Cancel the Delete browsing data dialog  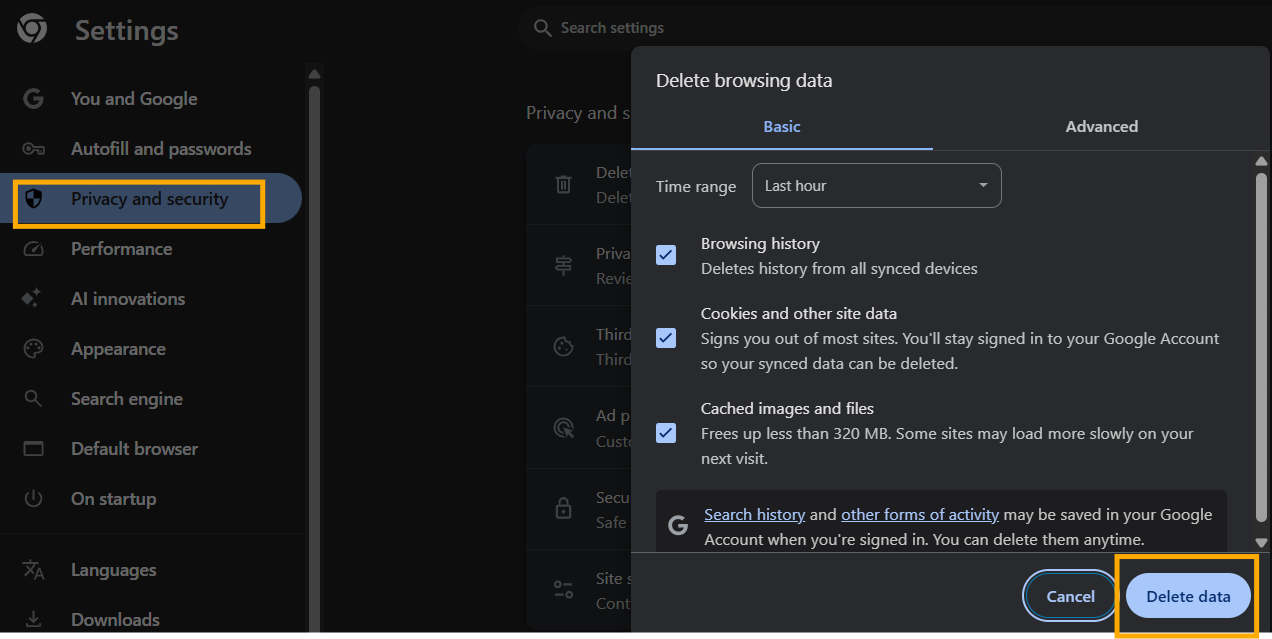pyautogui.click(x=1070, y=596)
